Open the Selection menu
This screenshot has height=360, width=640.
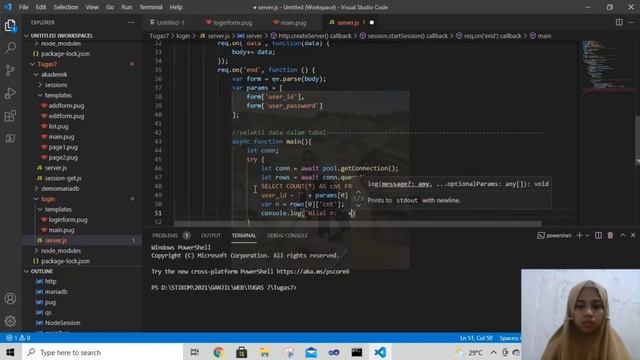point(66,7)
